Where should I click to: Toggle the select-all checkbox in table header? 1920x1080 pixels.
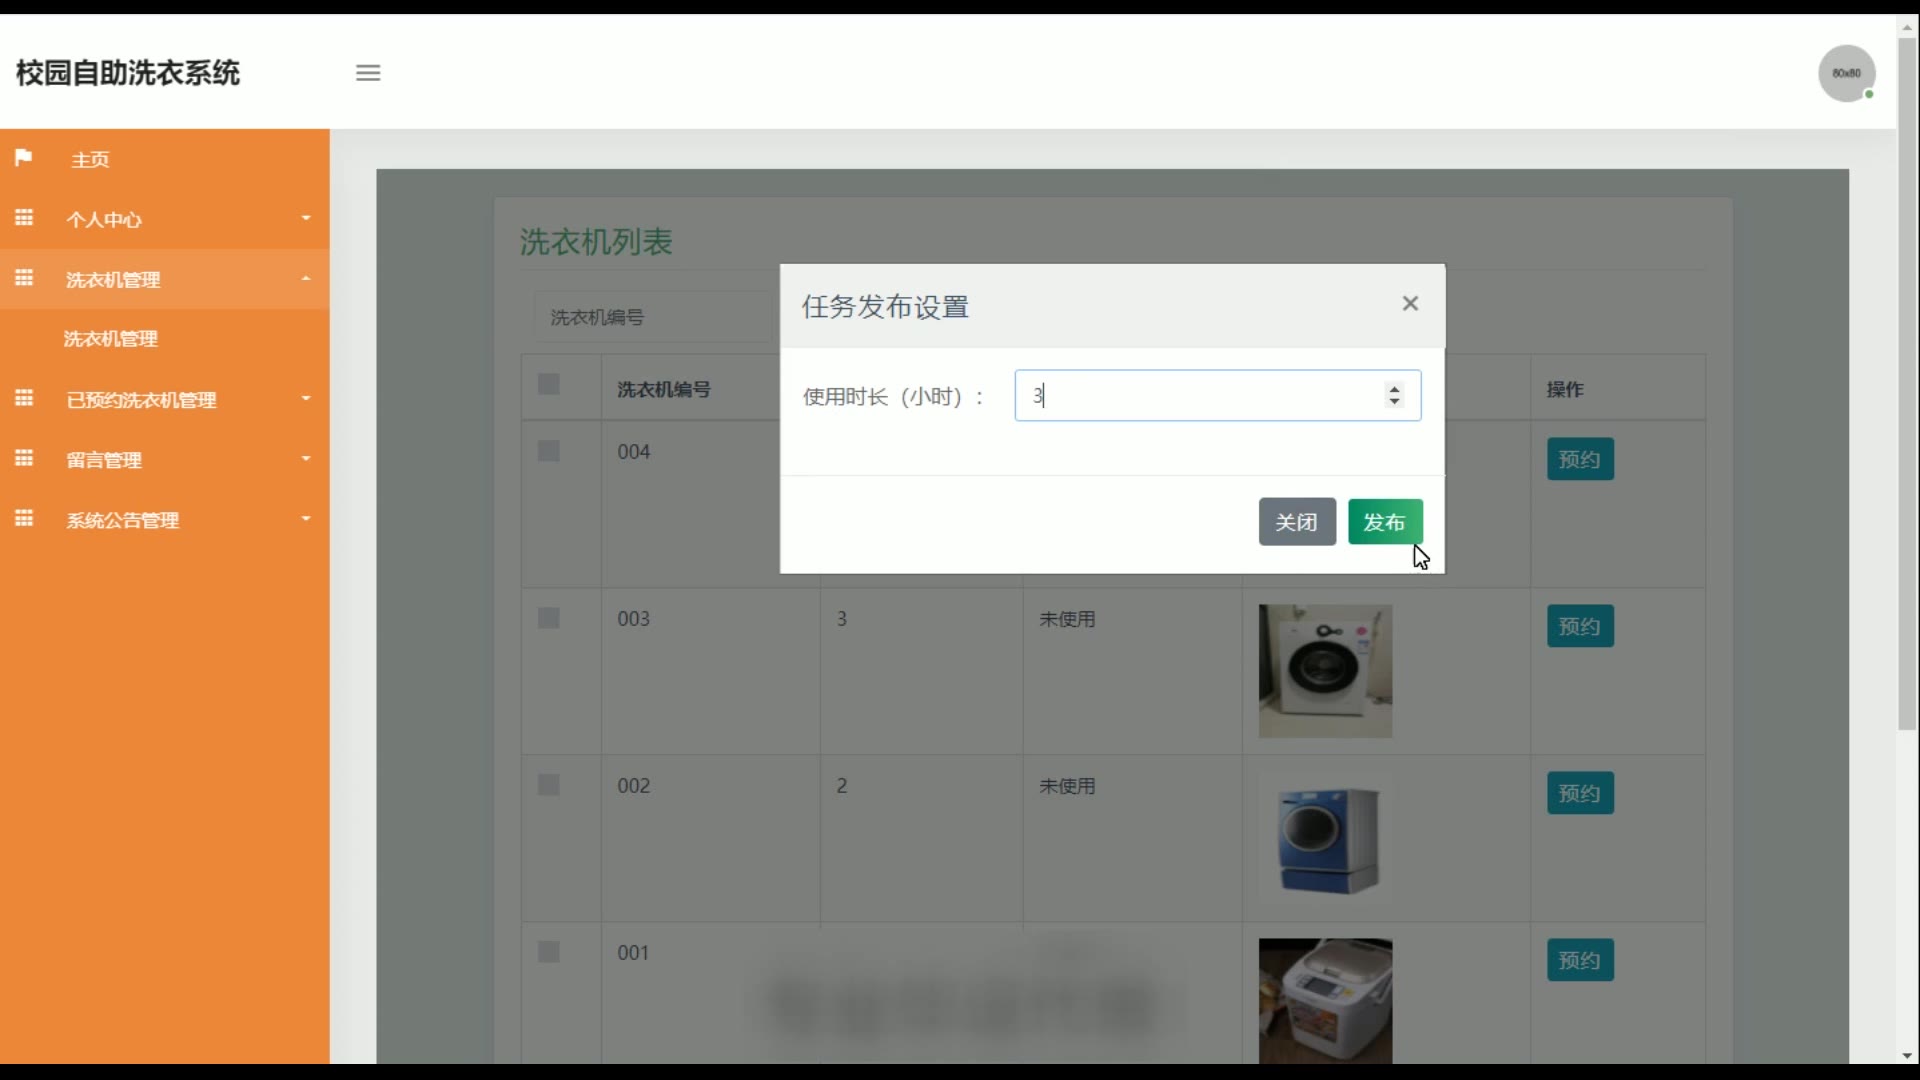(549, 385)
